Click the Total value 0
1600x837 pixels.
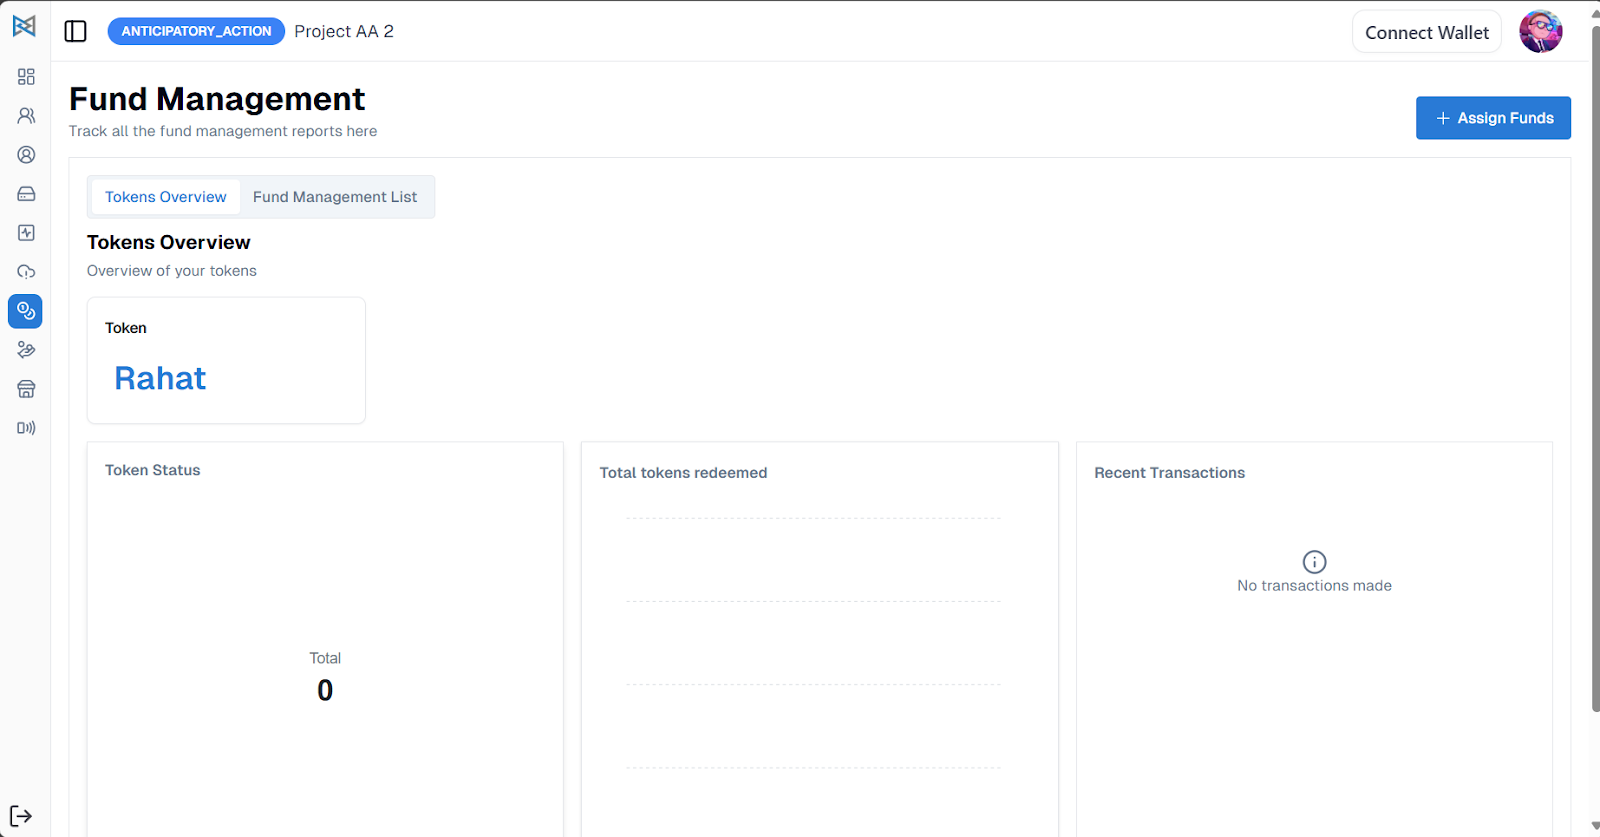[x=325, y=690]
